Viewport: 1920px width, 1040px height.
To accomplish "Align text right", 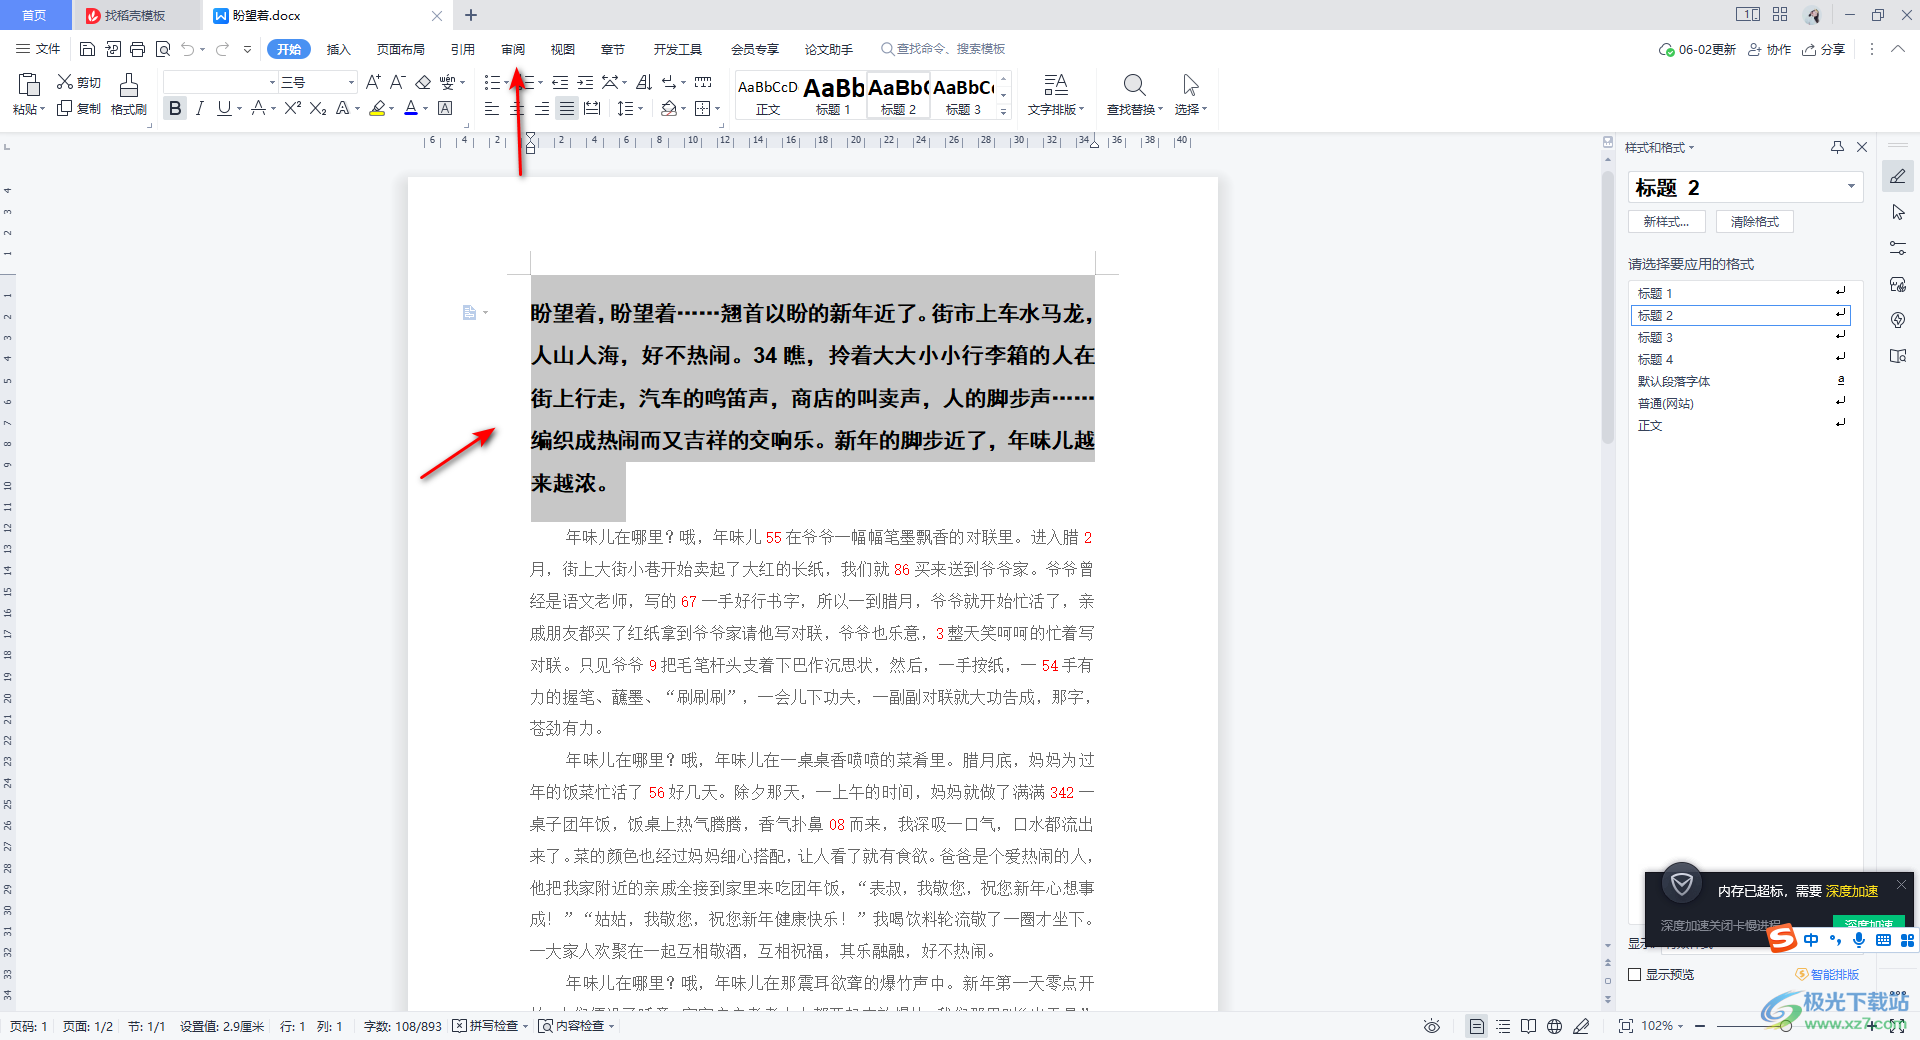I will [541, 108].
